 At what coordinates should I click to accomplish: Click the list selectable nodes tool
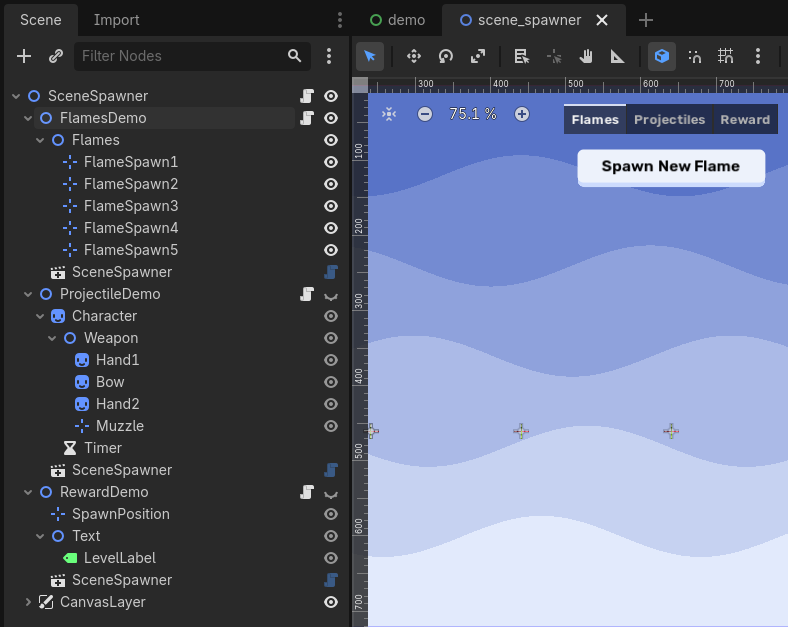tap(522, 56)
